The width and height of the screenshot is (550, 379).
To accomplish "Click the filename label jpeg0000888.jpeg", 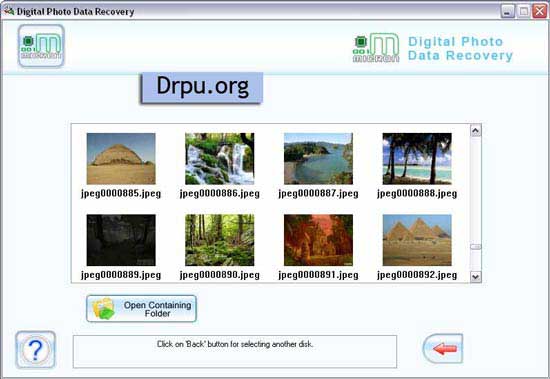I will tap(417, 194).
